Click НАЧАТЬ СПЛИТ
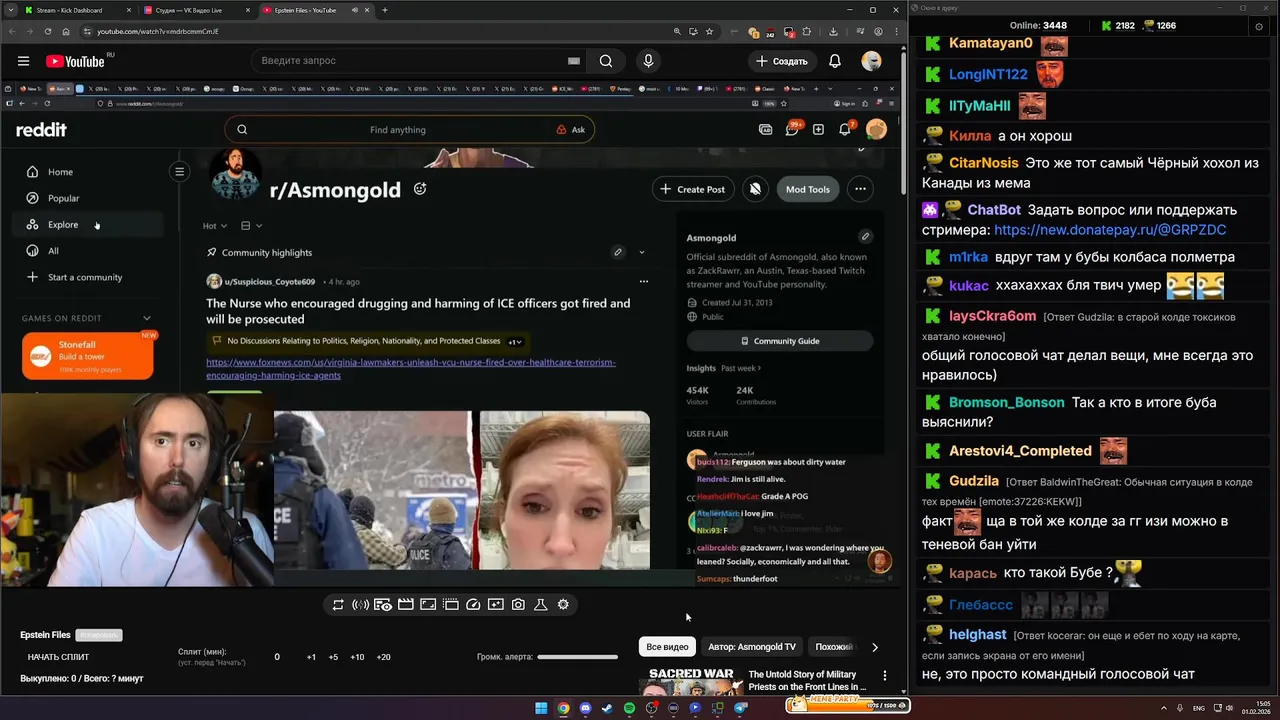1280x720 pixels. click(x=58, y=657)
